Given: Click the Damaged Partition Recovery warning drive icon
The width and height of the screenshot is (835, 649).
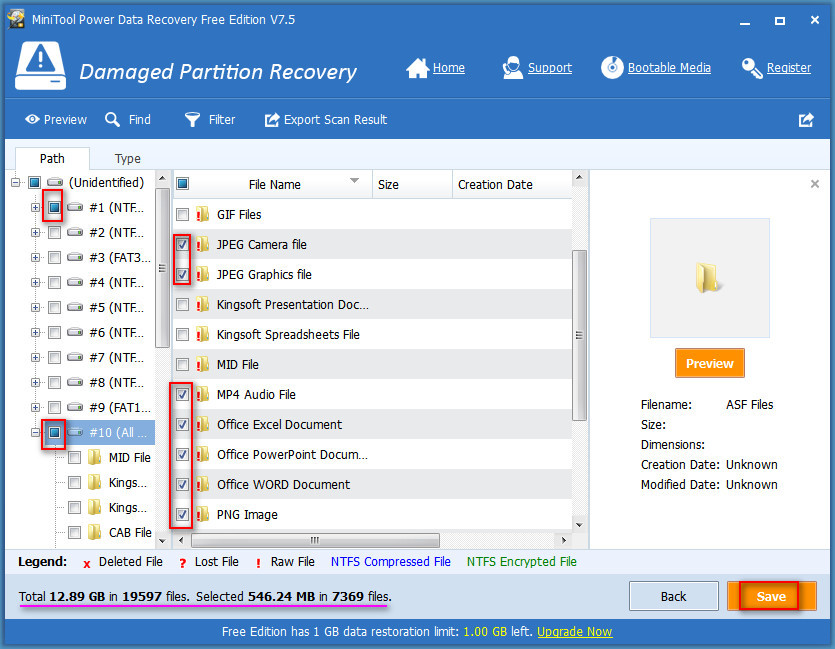Looking at the screenshot, I should click(40, 66).
